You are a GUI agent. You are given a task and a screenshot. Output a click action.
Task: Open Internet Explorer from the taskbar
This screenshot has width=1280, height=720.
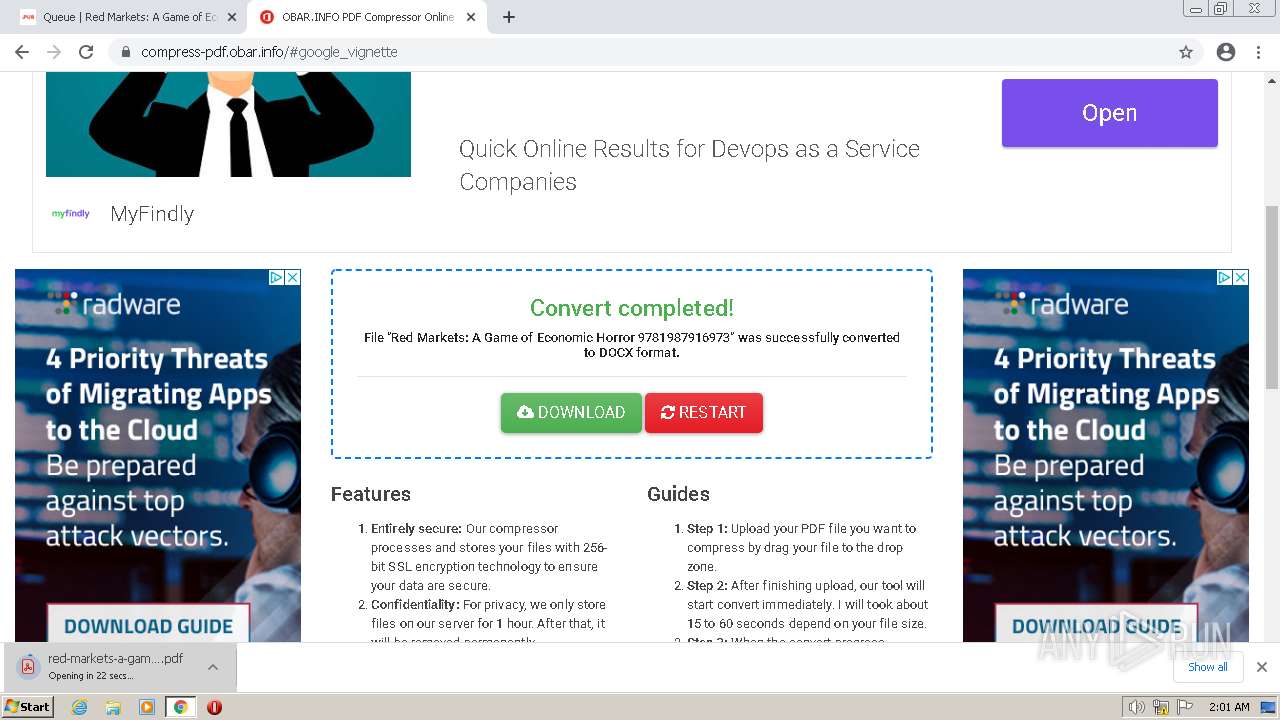(80, 706)
